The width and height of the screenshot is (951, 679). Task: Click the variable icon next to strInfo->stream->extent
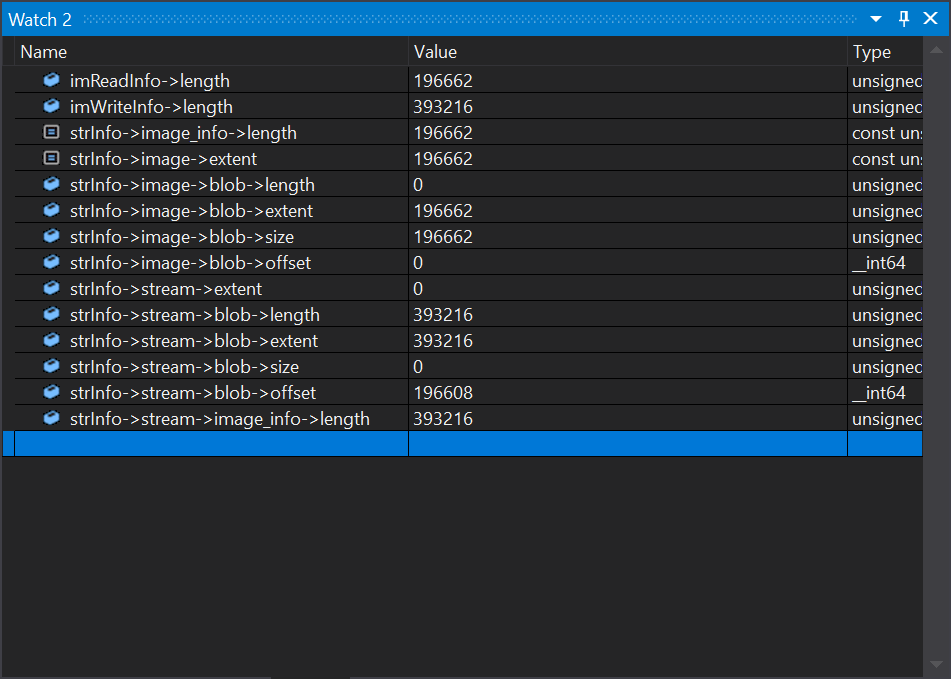coord(50,288)
